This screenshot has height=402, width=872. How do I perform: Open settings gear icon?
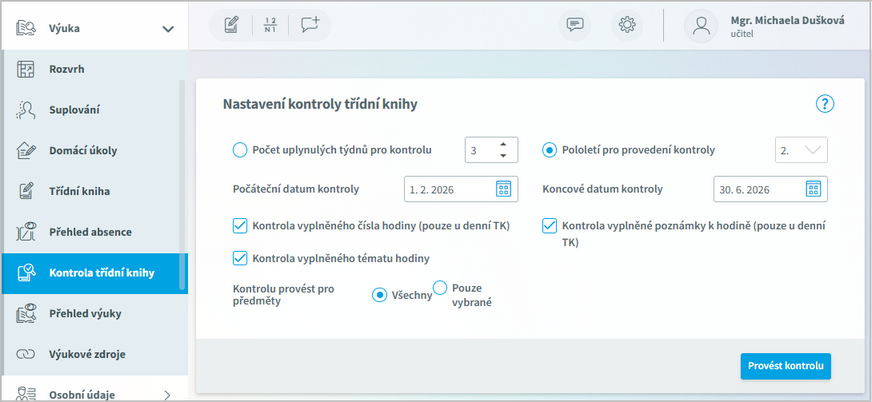627,25
